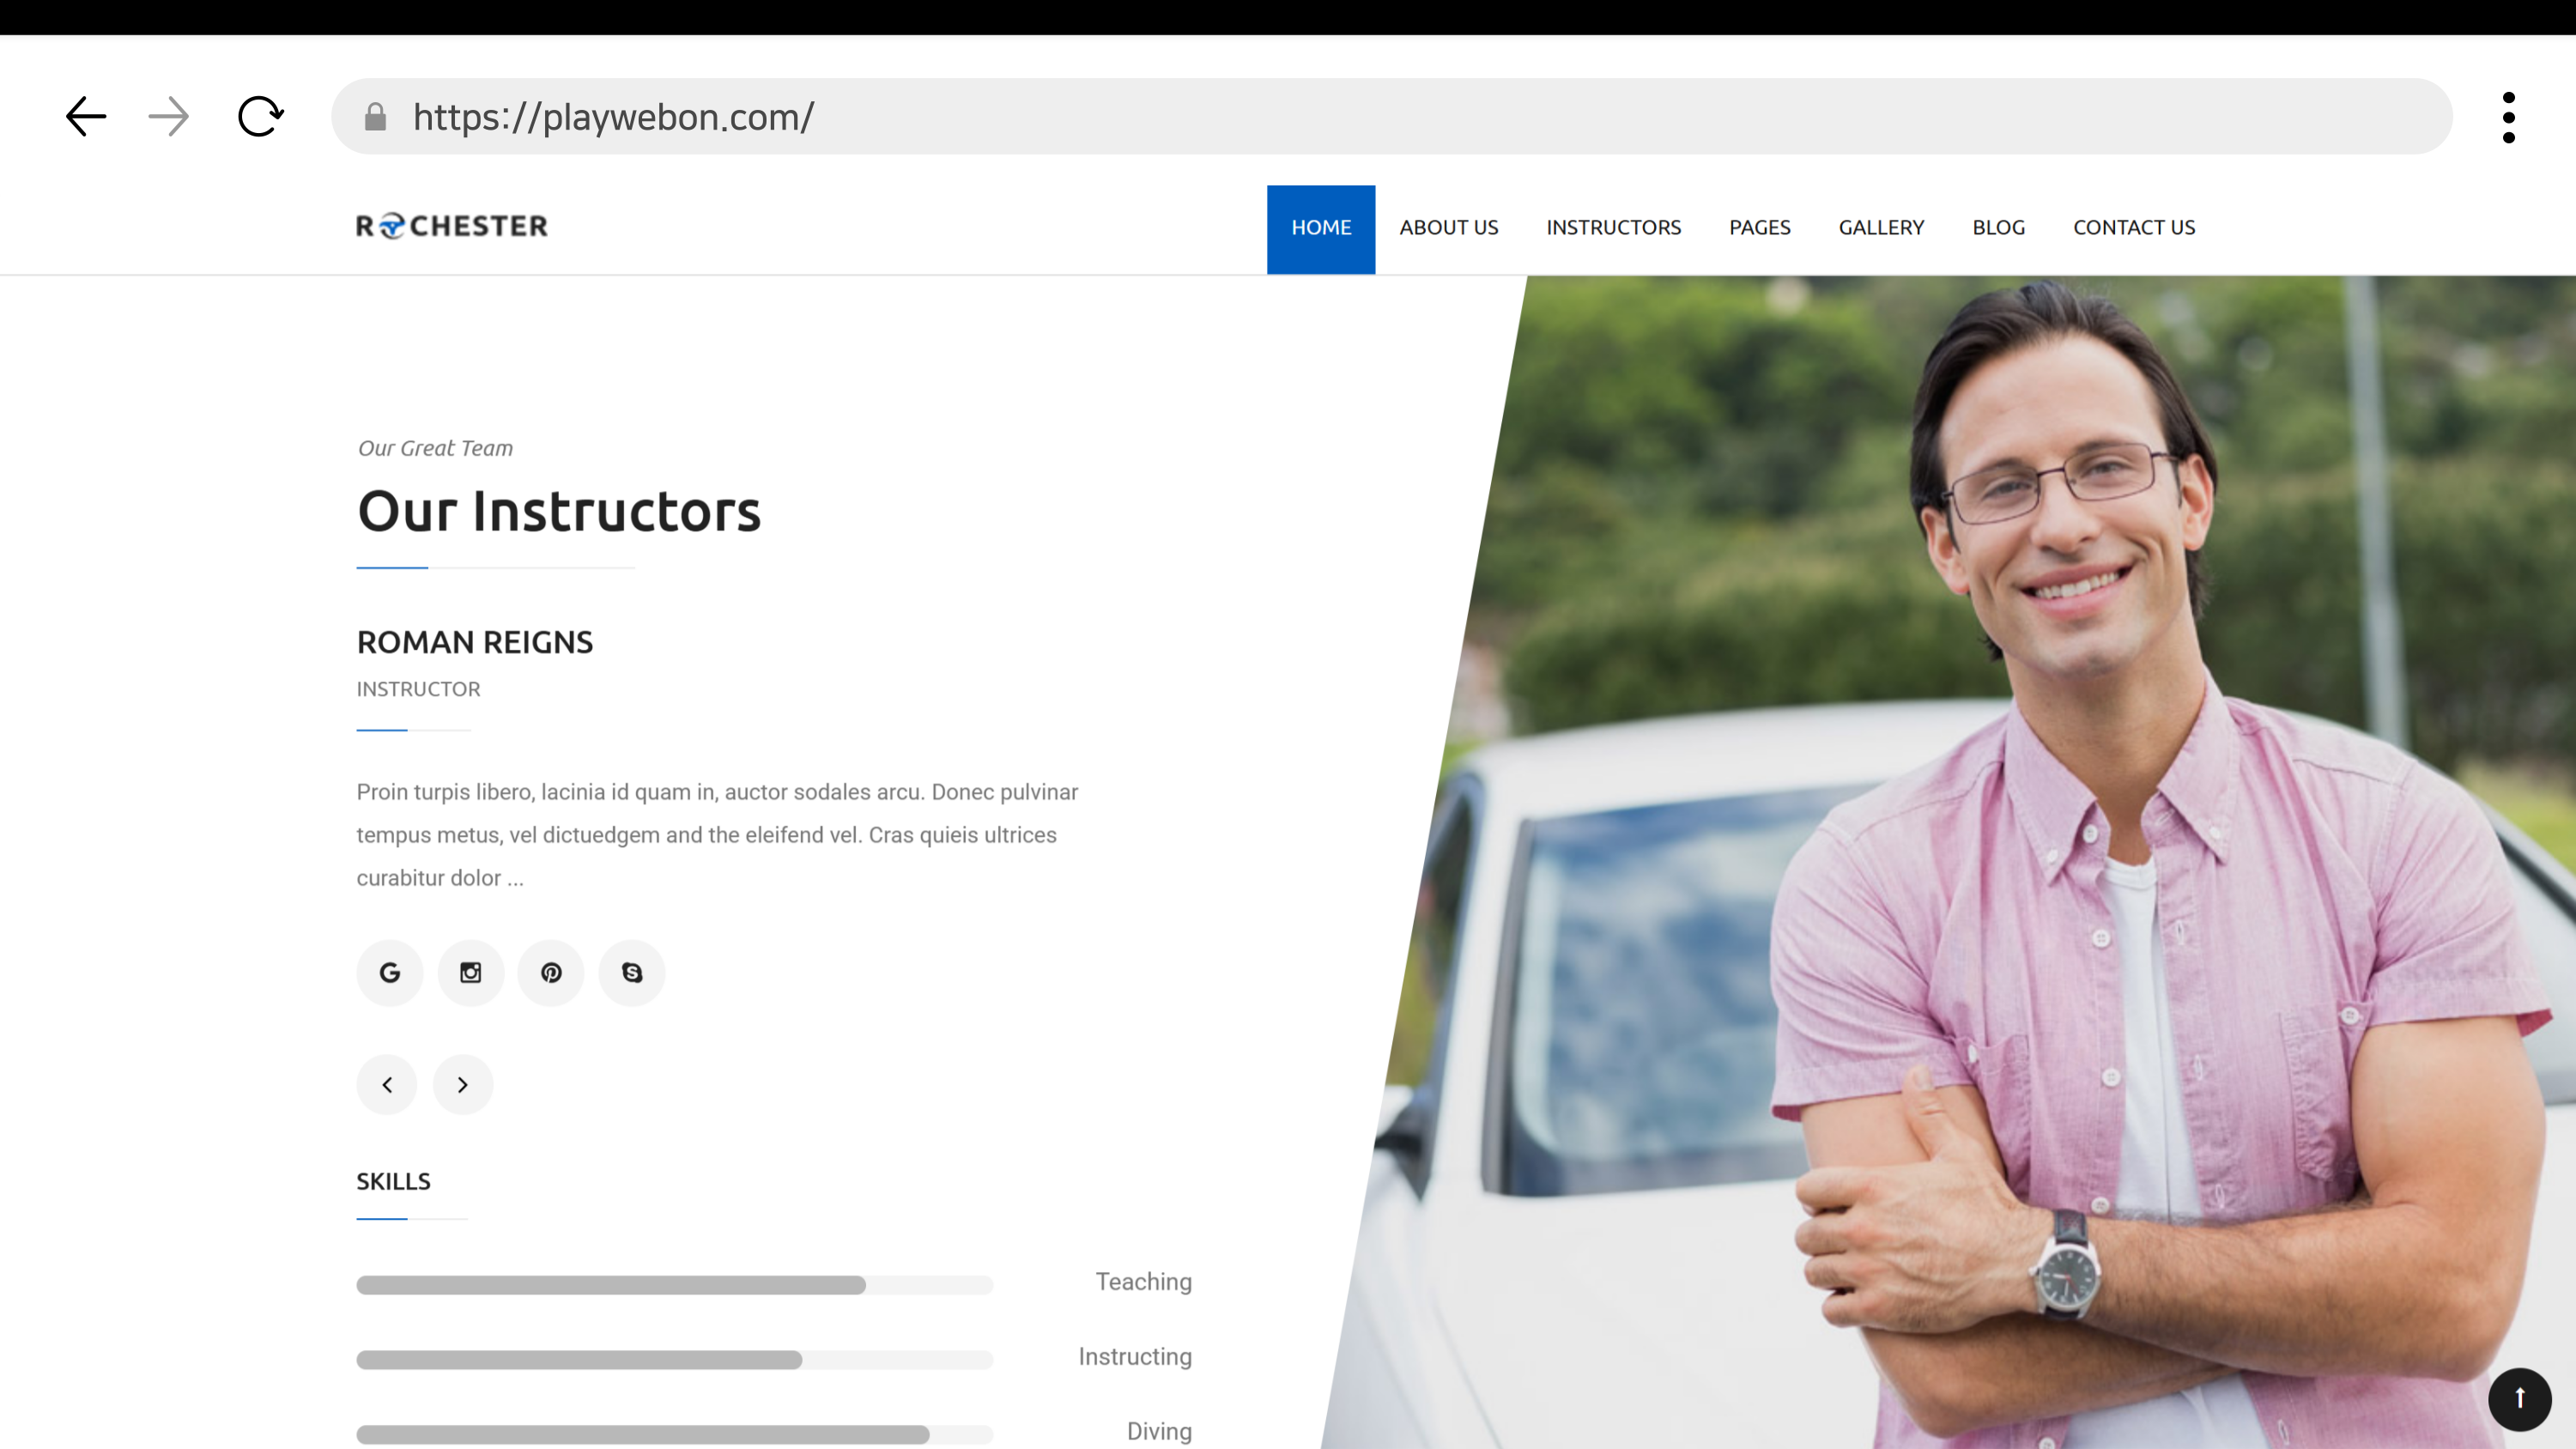Go to the Gallery page
Viewport: 2576px width, 1449px height.
(x=1881, y=228)
